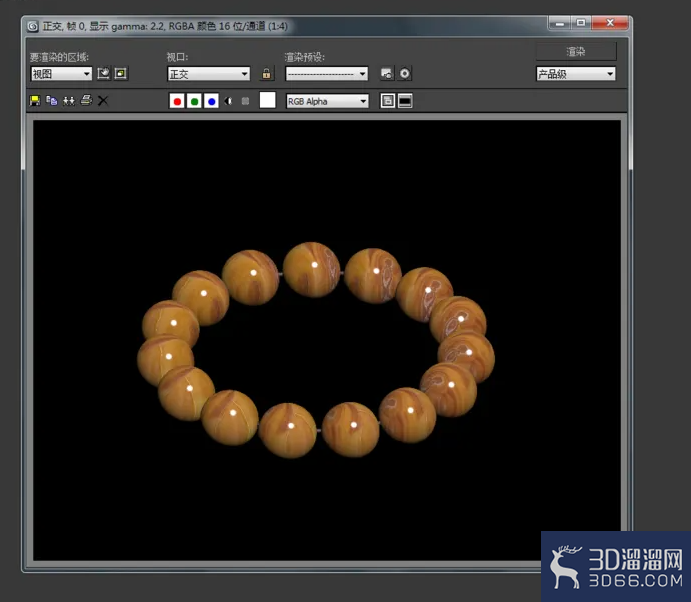Image resolution: width=691 pixels, height=602 pixels.
Task: Click the window title bar app icon
Action: coord(33,26)
